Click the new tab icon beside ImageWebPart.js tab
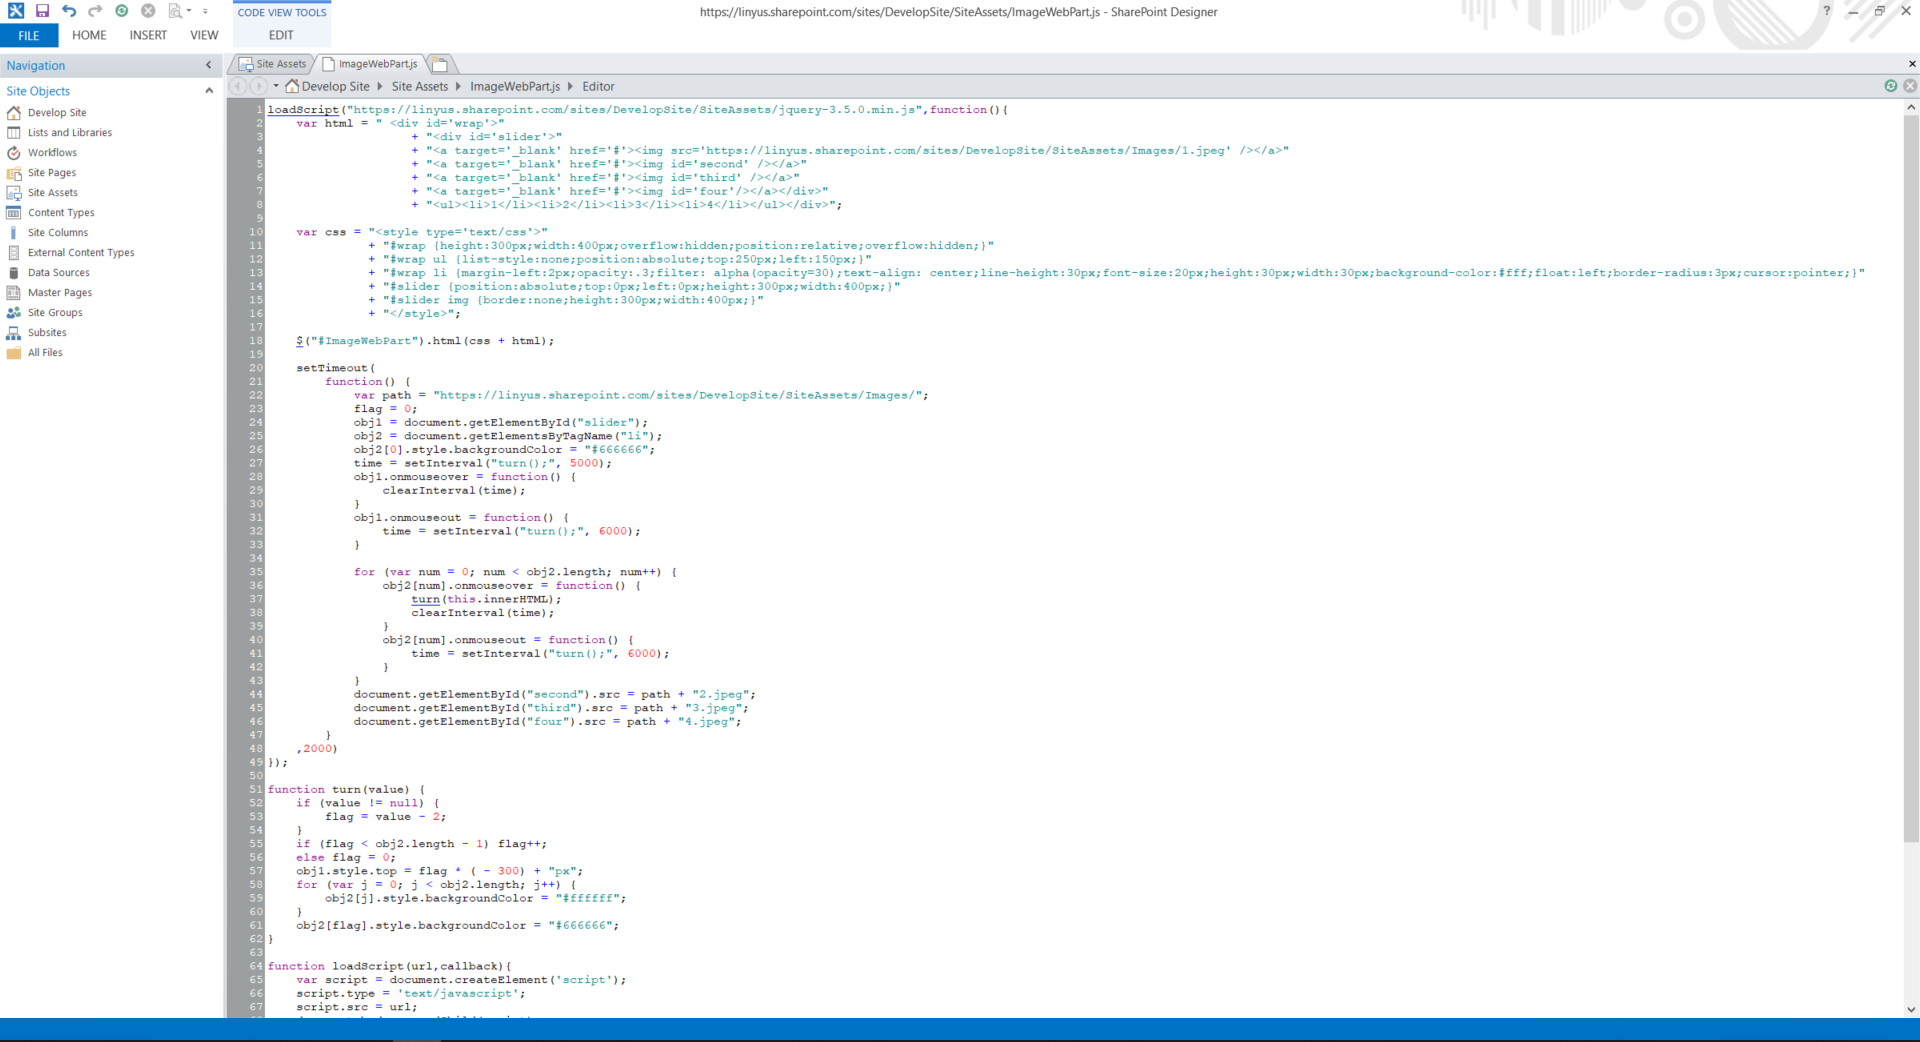The image size is (1920, 1042). [x=440, y=65]
